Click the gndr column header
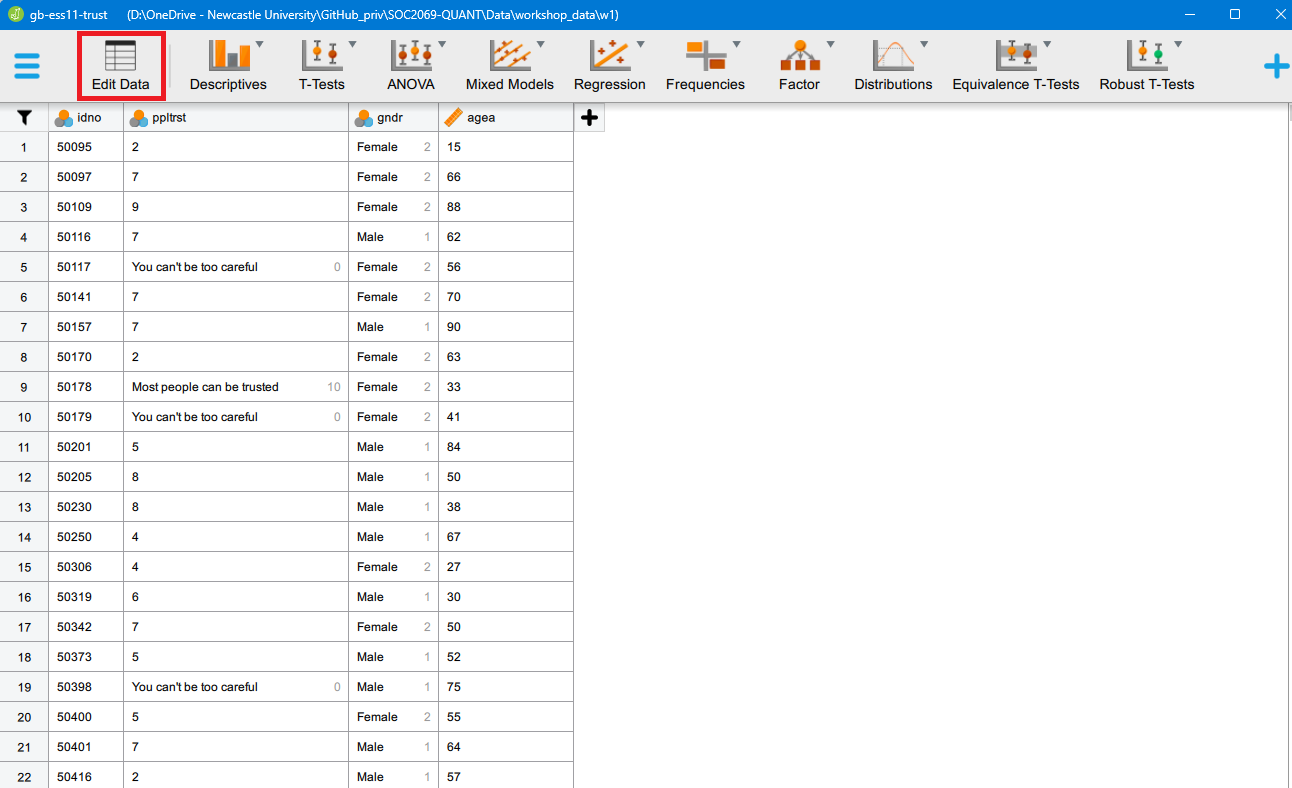1292x788 pixels. pos(393,118)
